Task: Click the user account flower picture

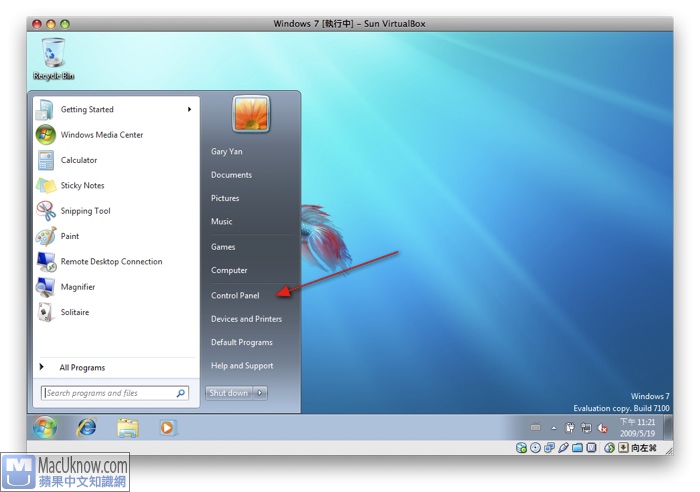Action: point(251,114)
